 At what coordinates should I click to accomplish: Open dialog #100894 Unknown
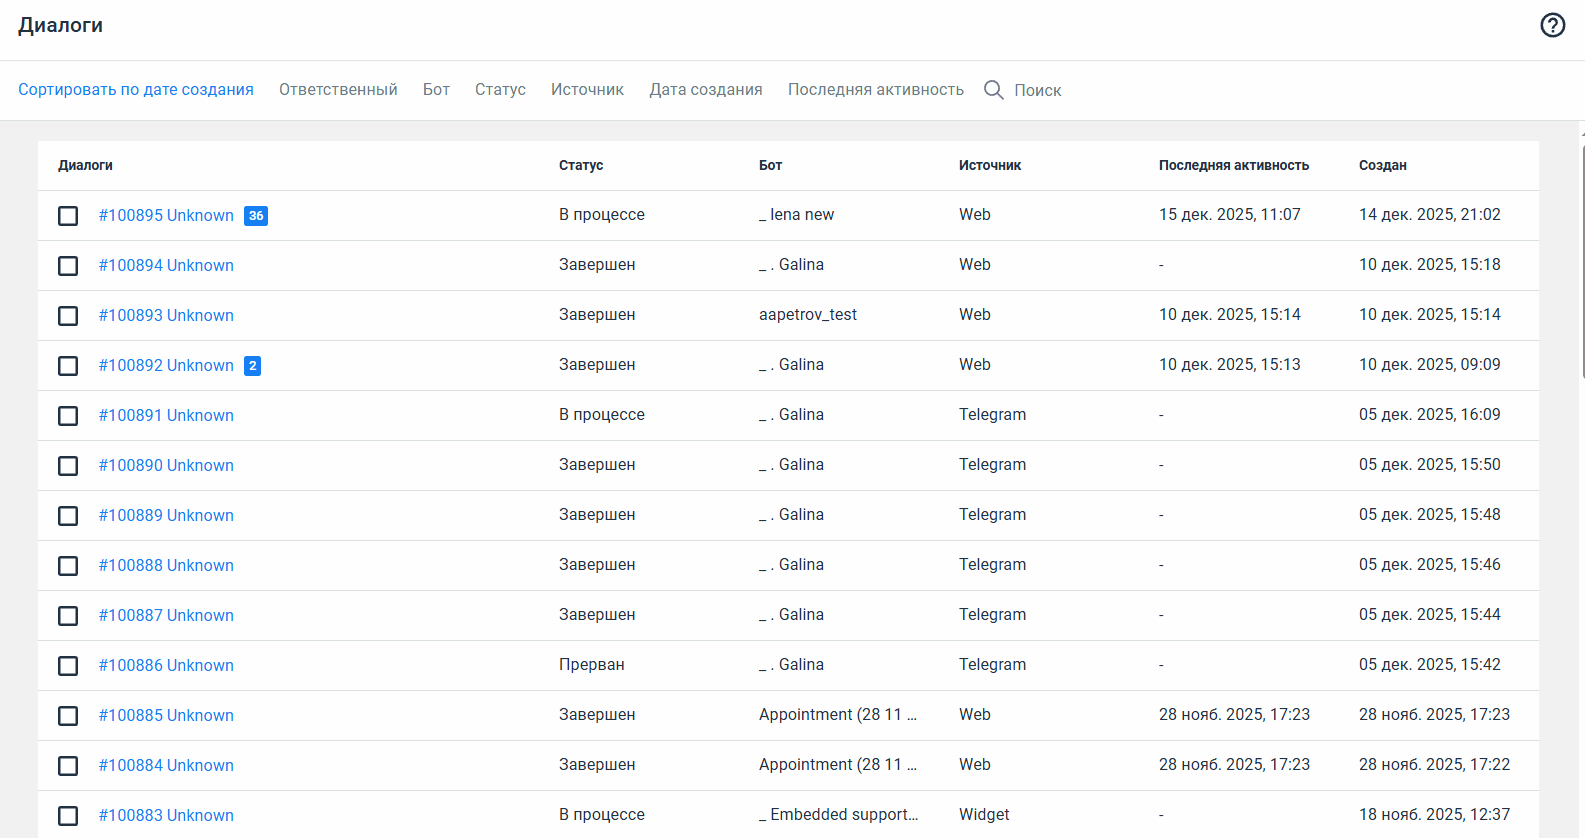[x=166, y=266]
